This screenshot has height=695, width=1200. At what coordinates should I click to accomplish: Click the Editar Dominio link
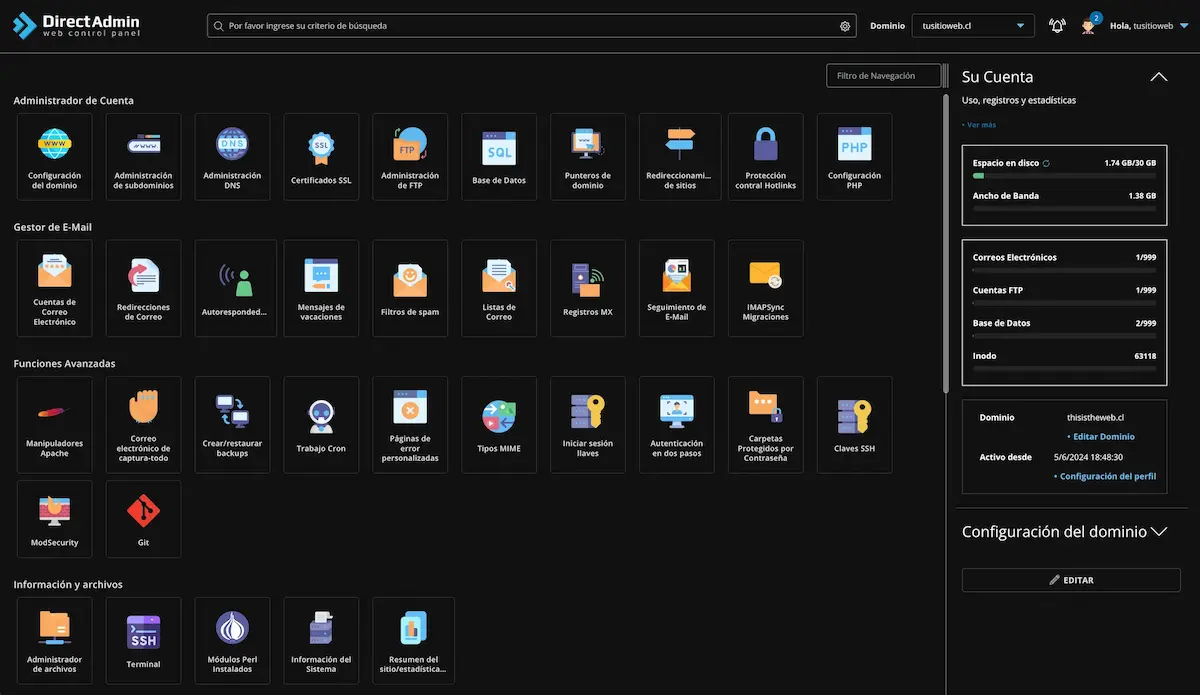1101,437
